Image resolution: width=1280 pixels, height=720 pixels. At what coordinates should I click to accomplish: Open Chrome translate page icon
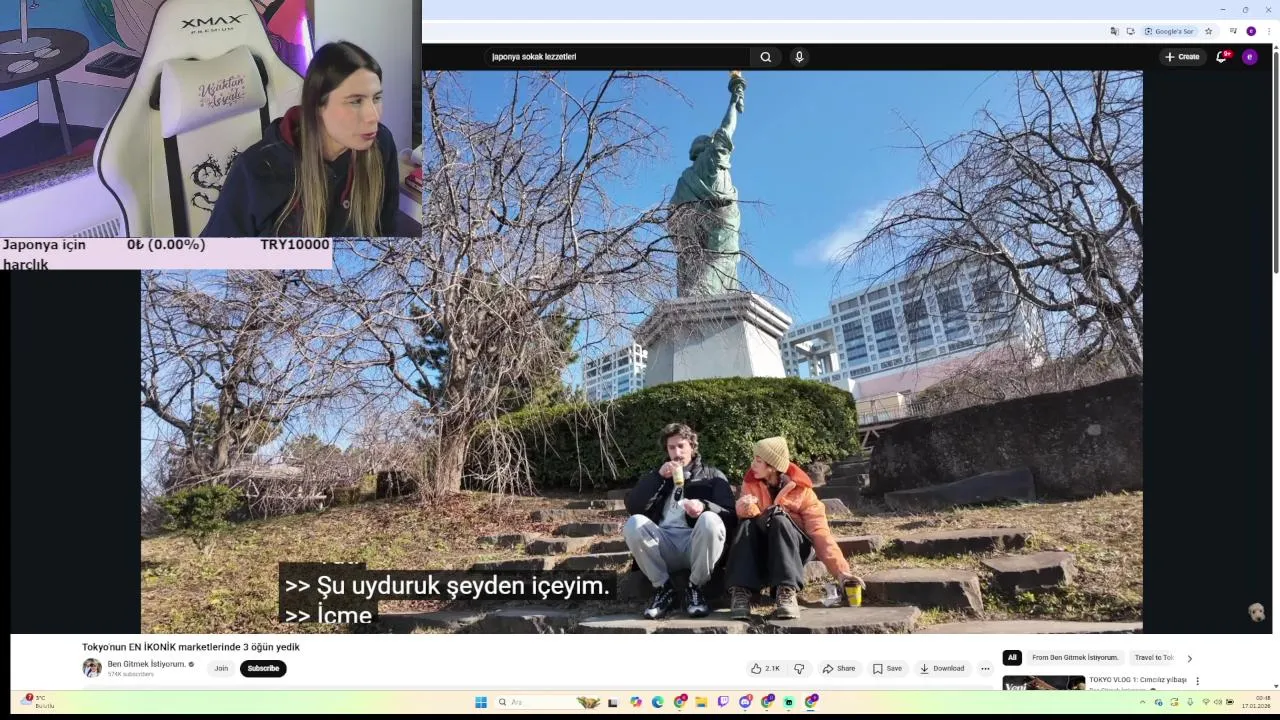coord(1114,31)
